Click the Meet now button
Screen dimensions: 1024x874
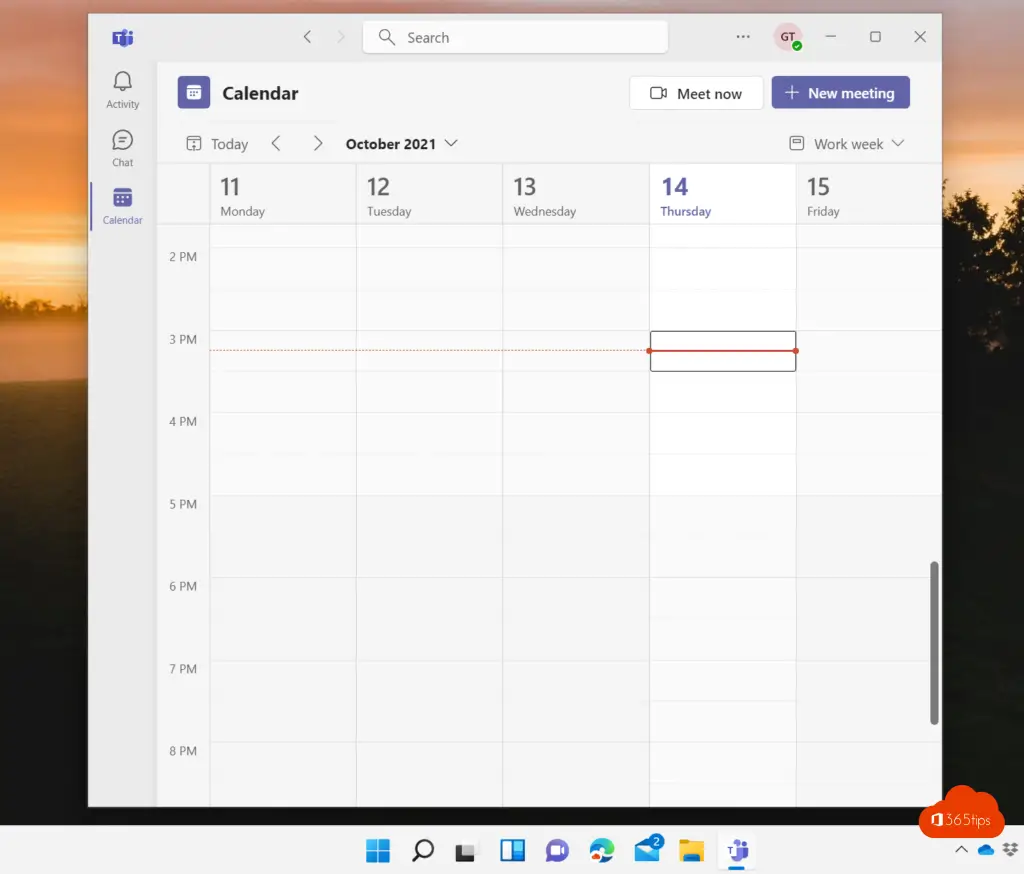tap(696, 93)
